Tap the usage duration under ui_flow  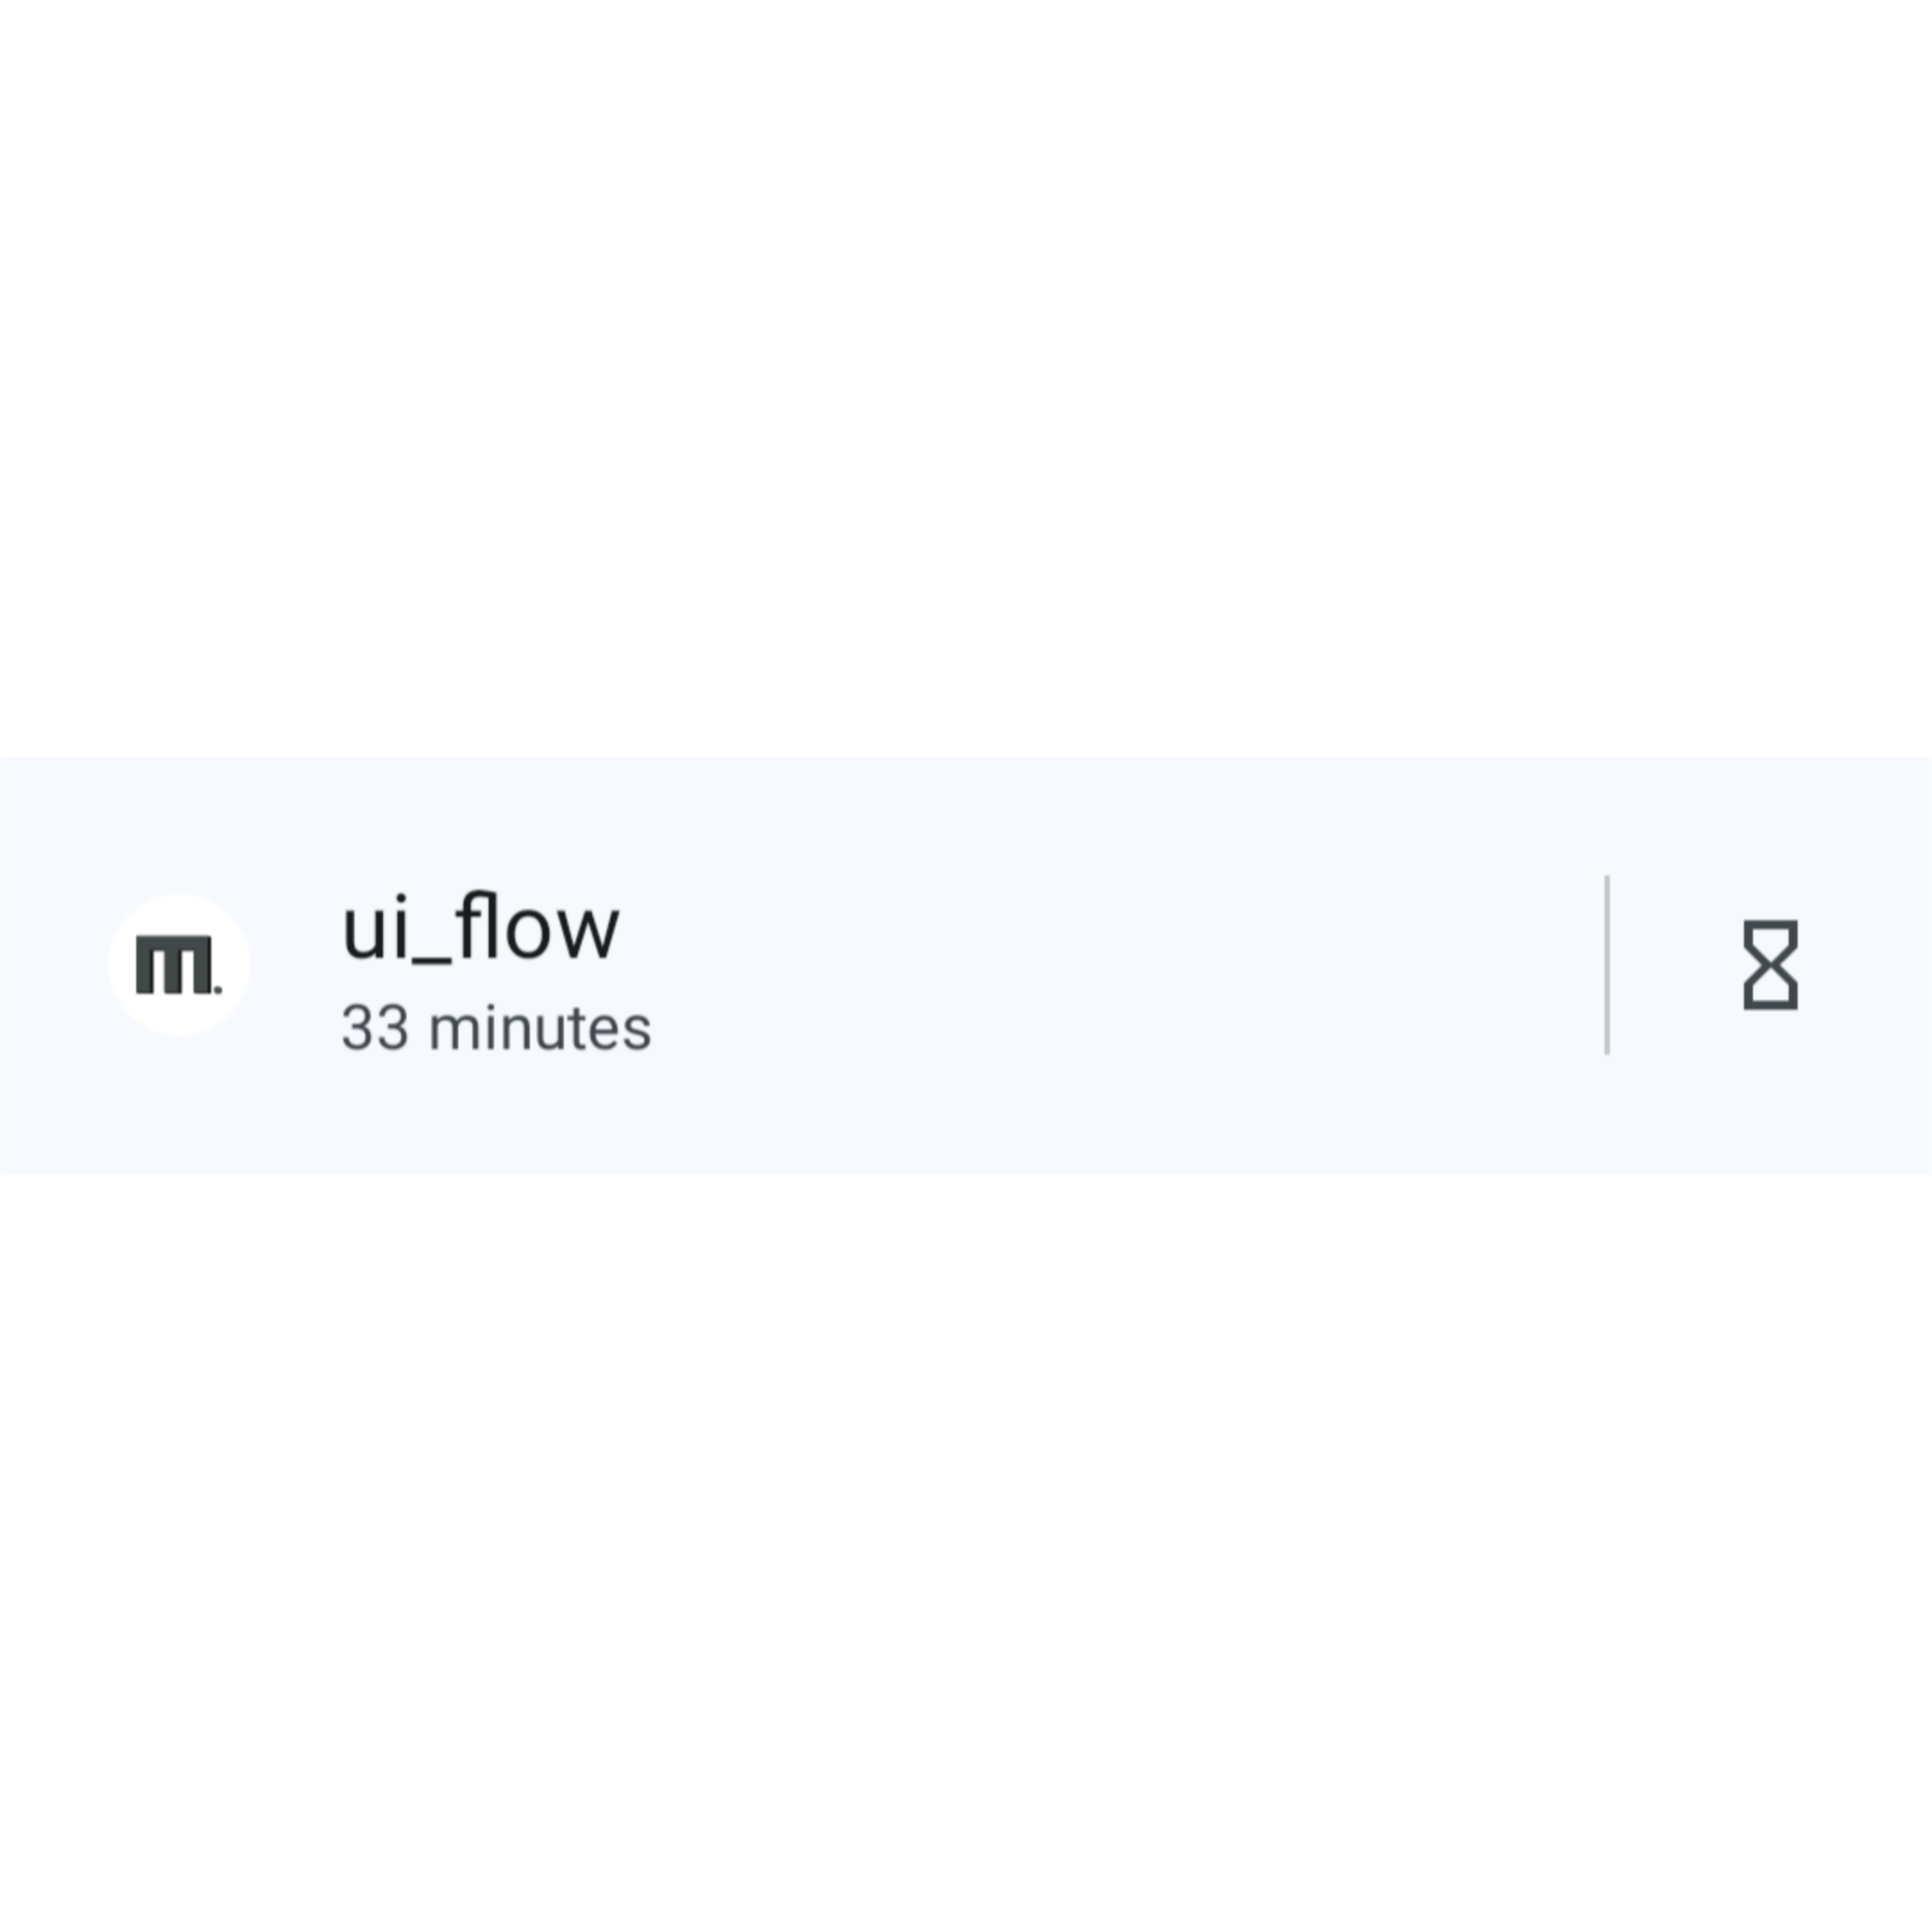[x=496, y=1028]
